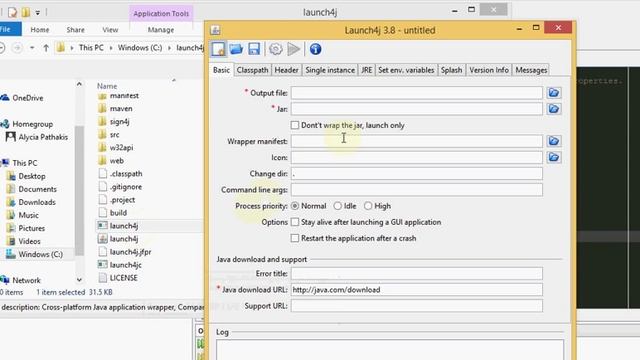Open Explorer recent locations dropdown arrow
This screenshot has height=360, width=640.
pos(32,48)
